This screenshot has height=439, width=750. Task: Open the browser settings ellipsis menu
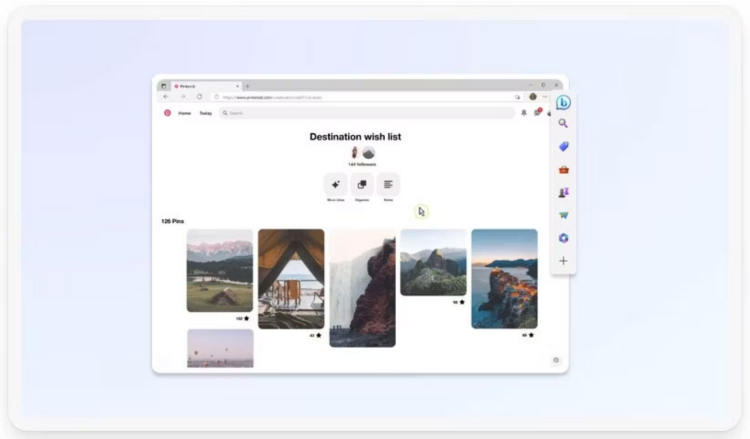pos(545,97)
